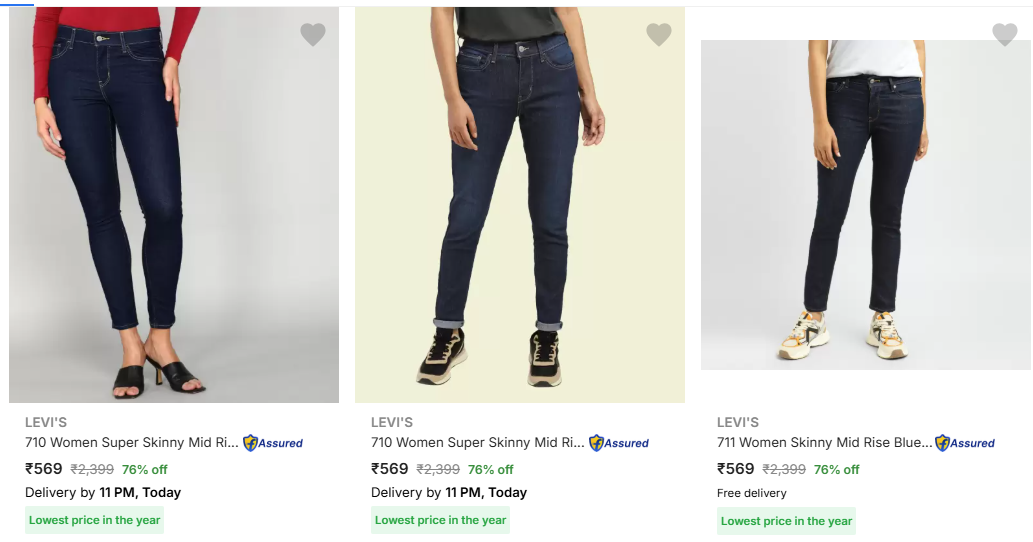Click the Lowest price tag under the red-top product
The image size is (1033, 542).
point(94,520)
